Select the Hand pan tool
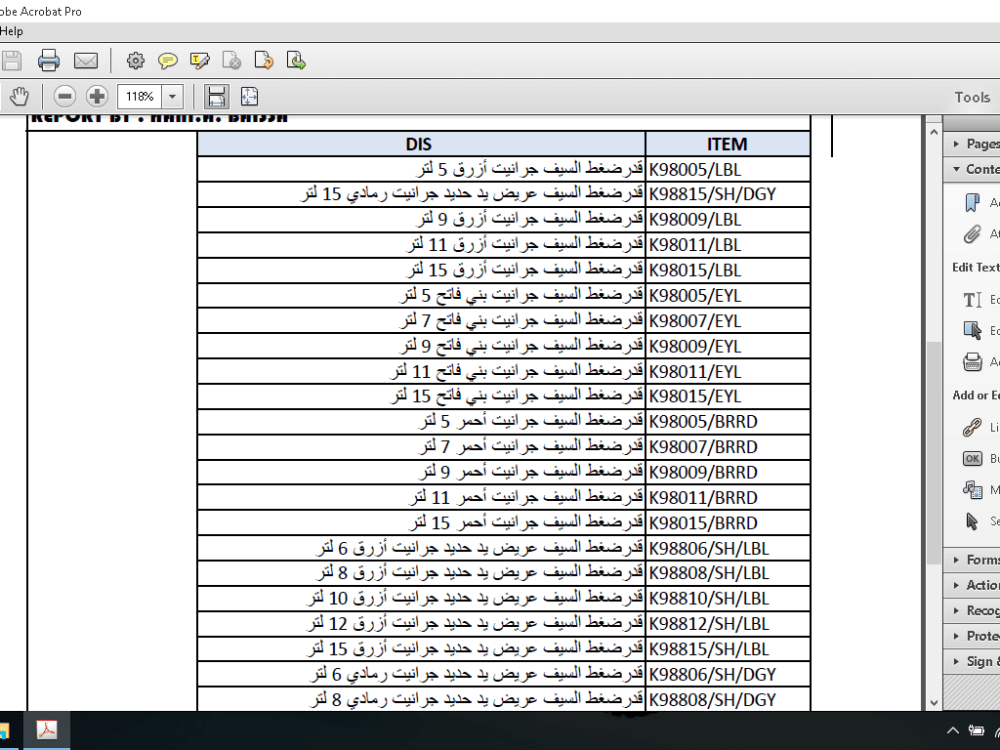 (x=19, y=97)
